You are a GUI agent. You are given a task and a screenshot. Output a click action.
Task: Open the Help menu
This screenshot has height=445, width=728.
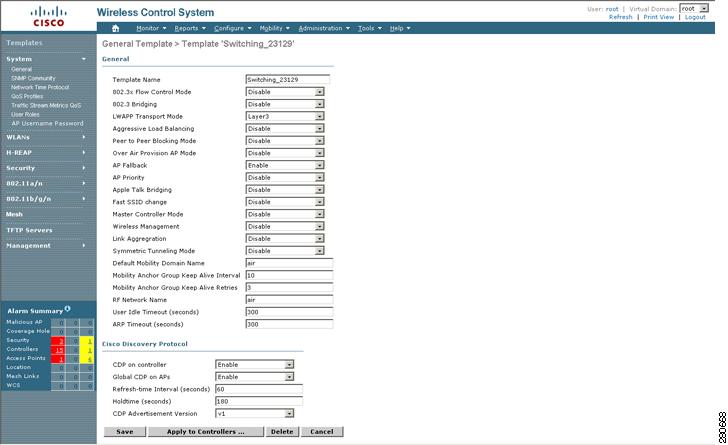(400, 28)
